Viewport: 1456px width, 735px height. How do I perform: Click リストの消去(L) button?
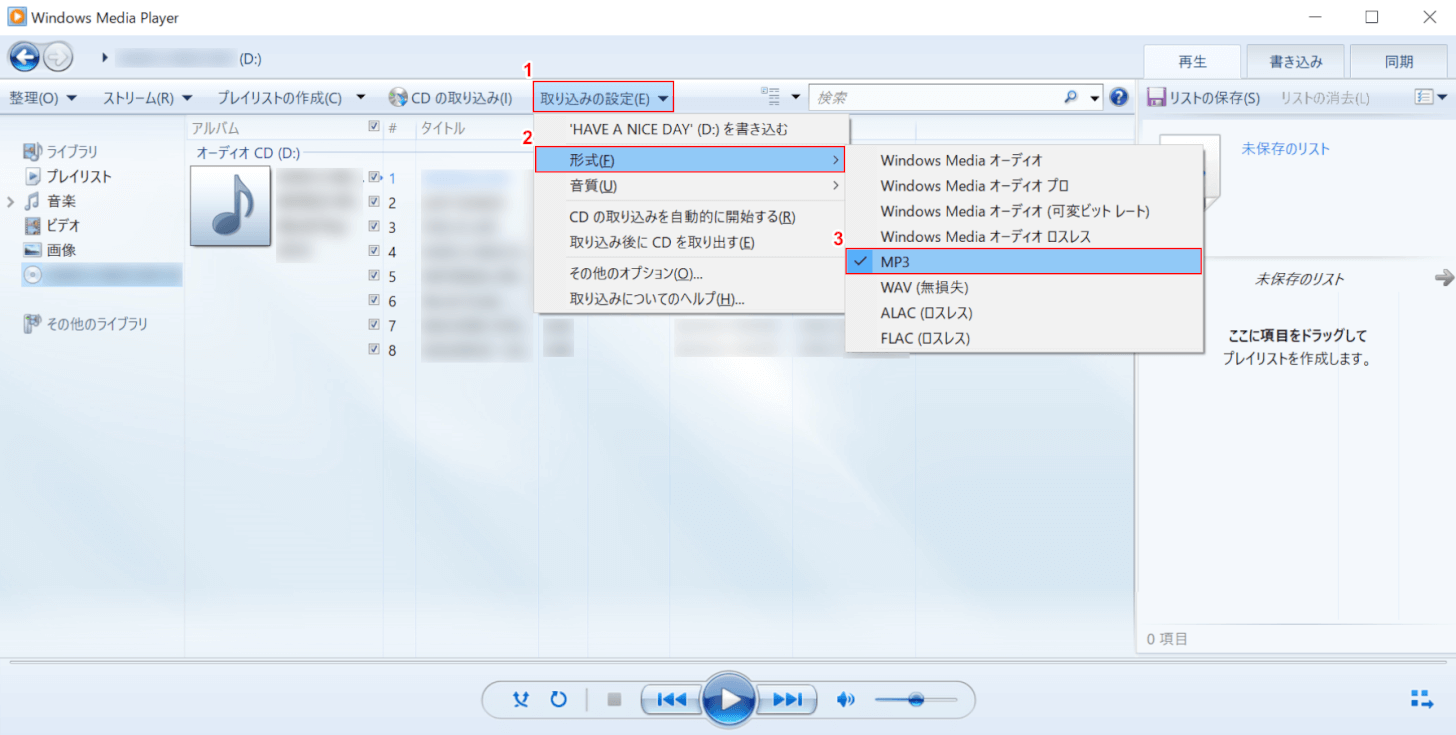tap(1325, 98)
